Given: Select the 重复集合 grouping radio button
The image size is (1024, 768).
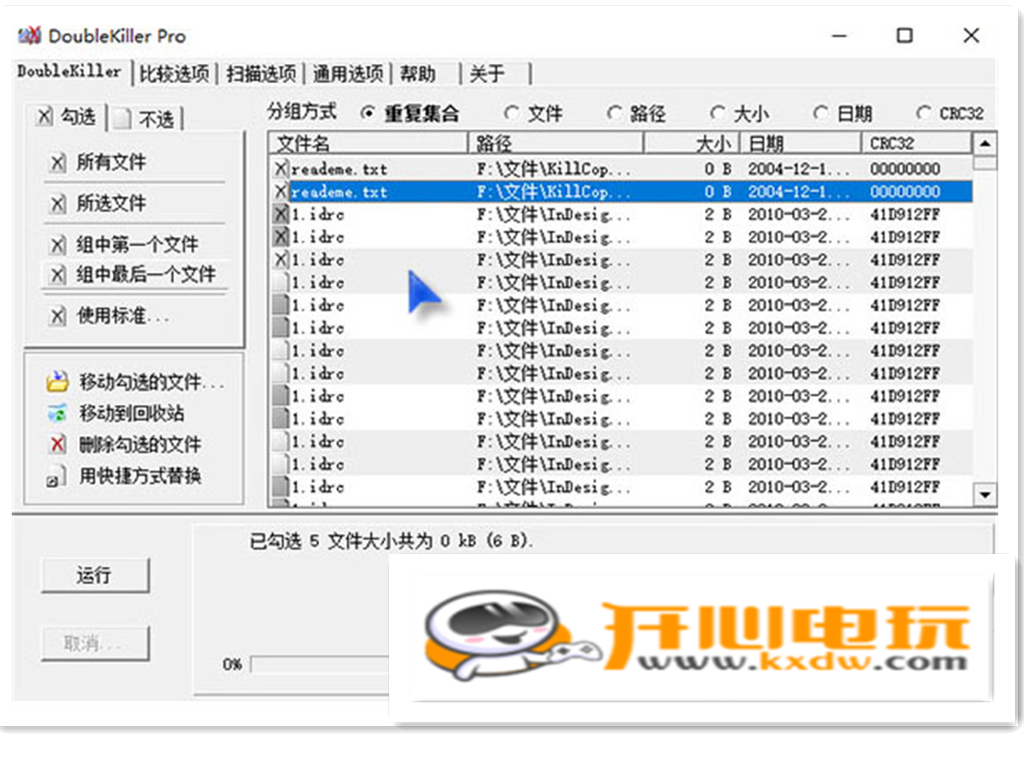Looking at the screenshot, I should (x=370, y=113).
